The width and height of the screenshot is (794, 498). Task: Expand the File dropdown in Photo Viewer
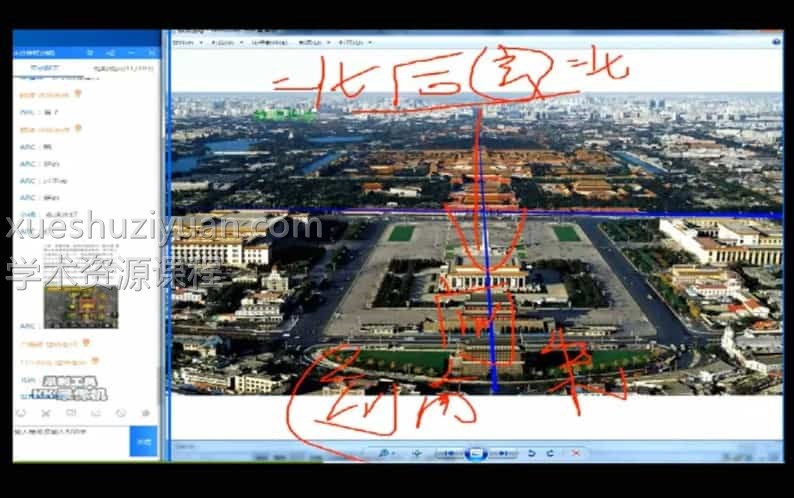tap(187, 43)
